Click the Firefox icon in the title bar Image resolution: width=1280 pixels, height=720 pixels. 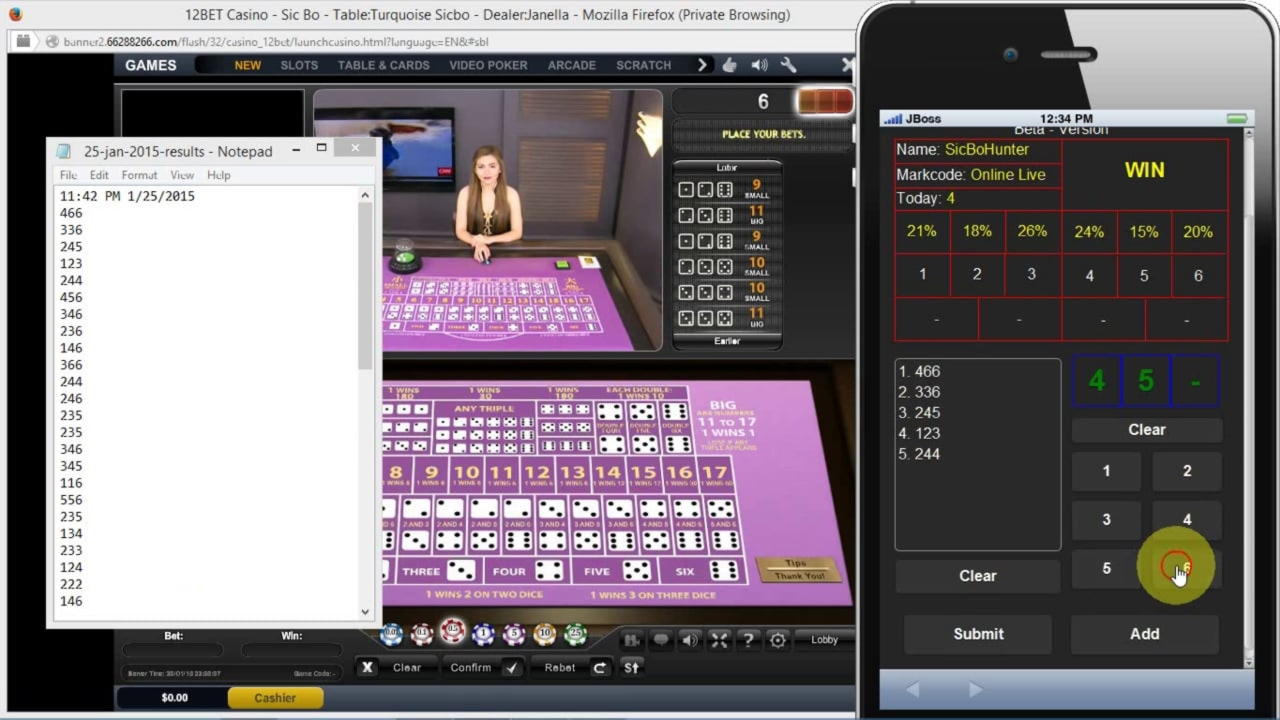click(x=14, y=14)
